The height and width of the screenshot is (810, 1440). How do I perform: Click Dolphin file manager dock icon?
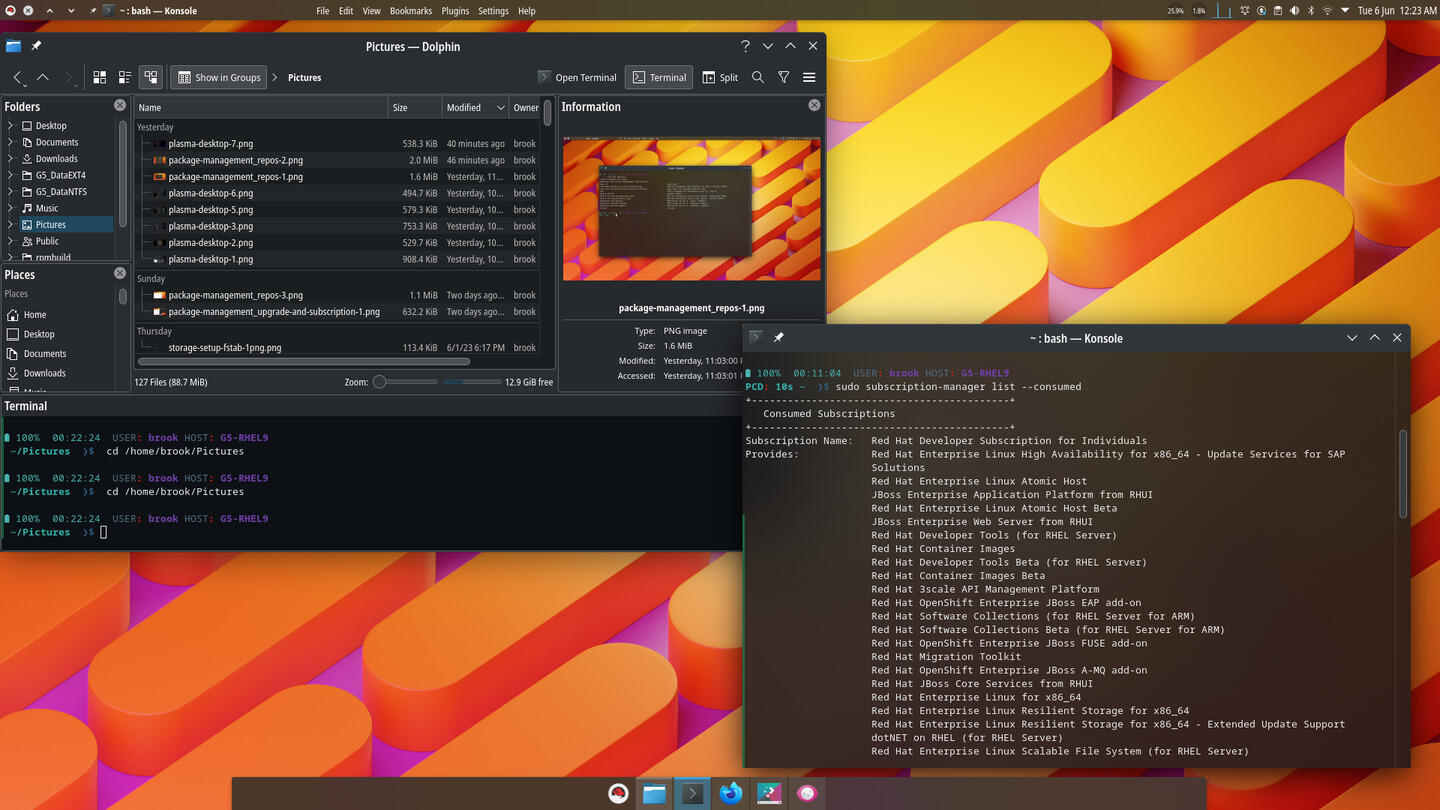pos(654,794)
